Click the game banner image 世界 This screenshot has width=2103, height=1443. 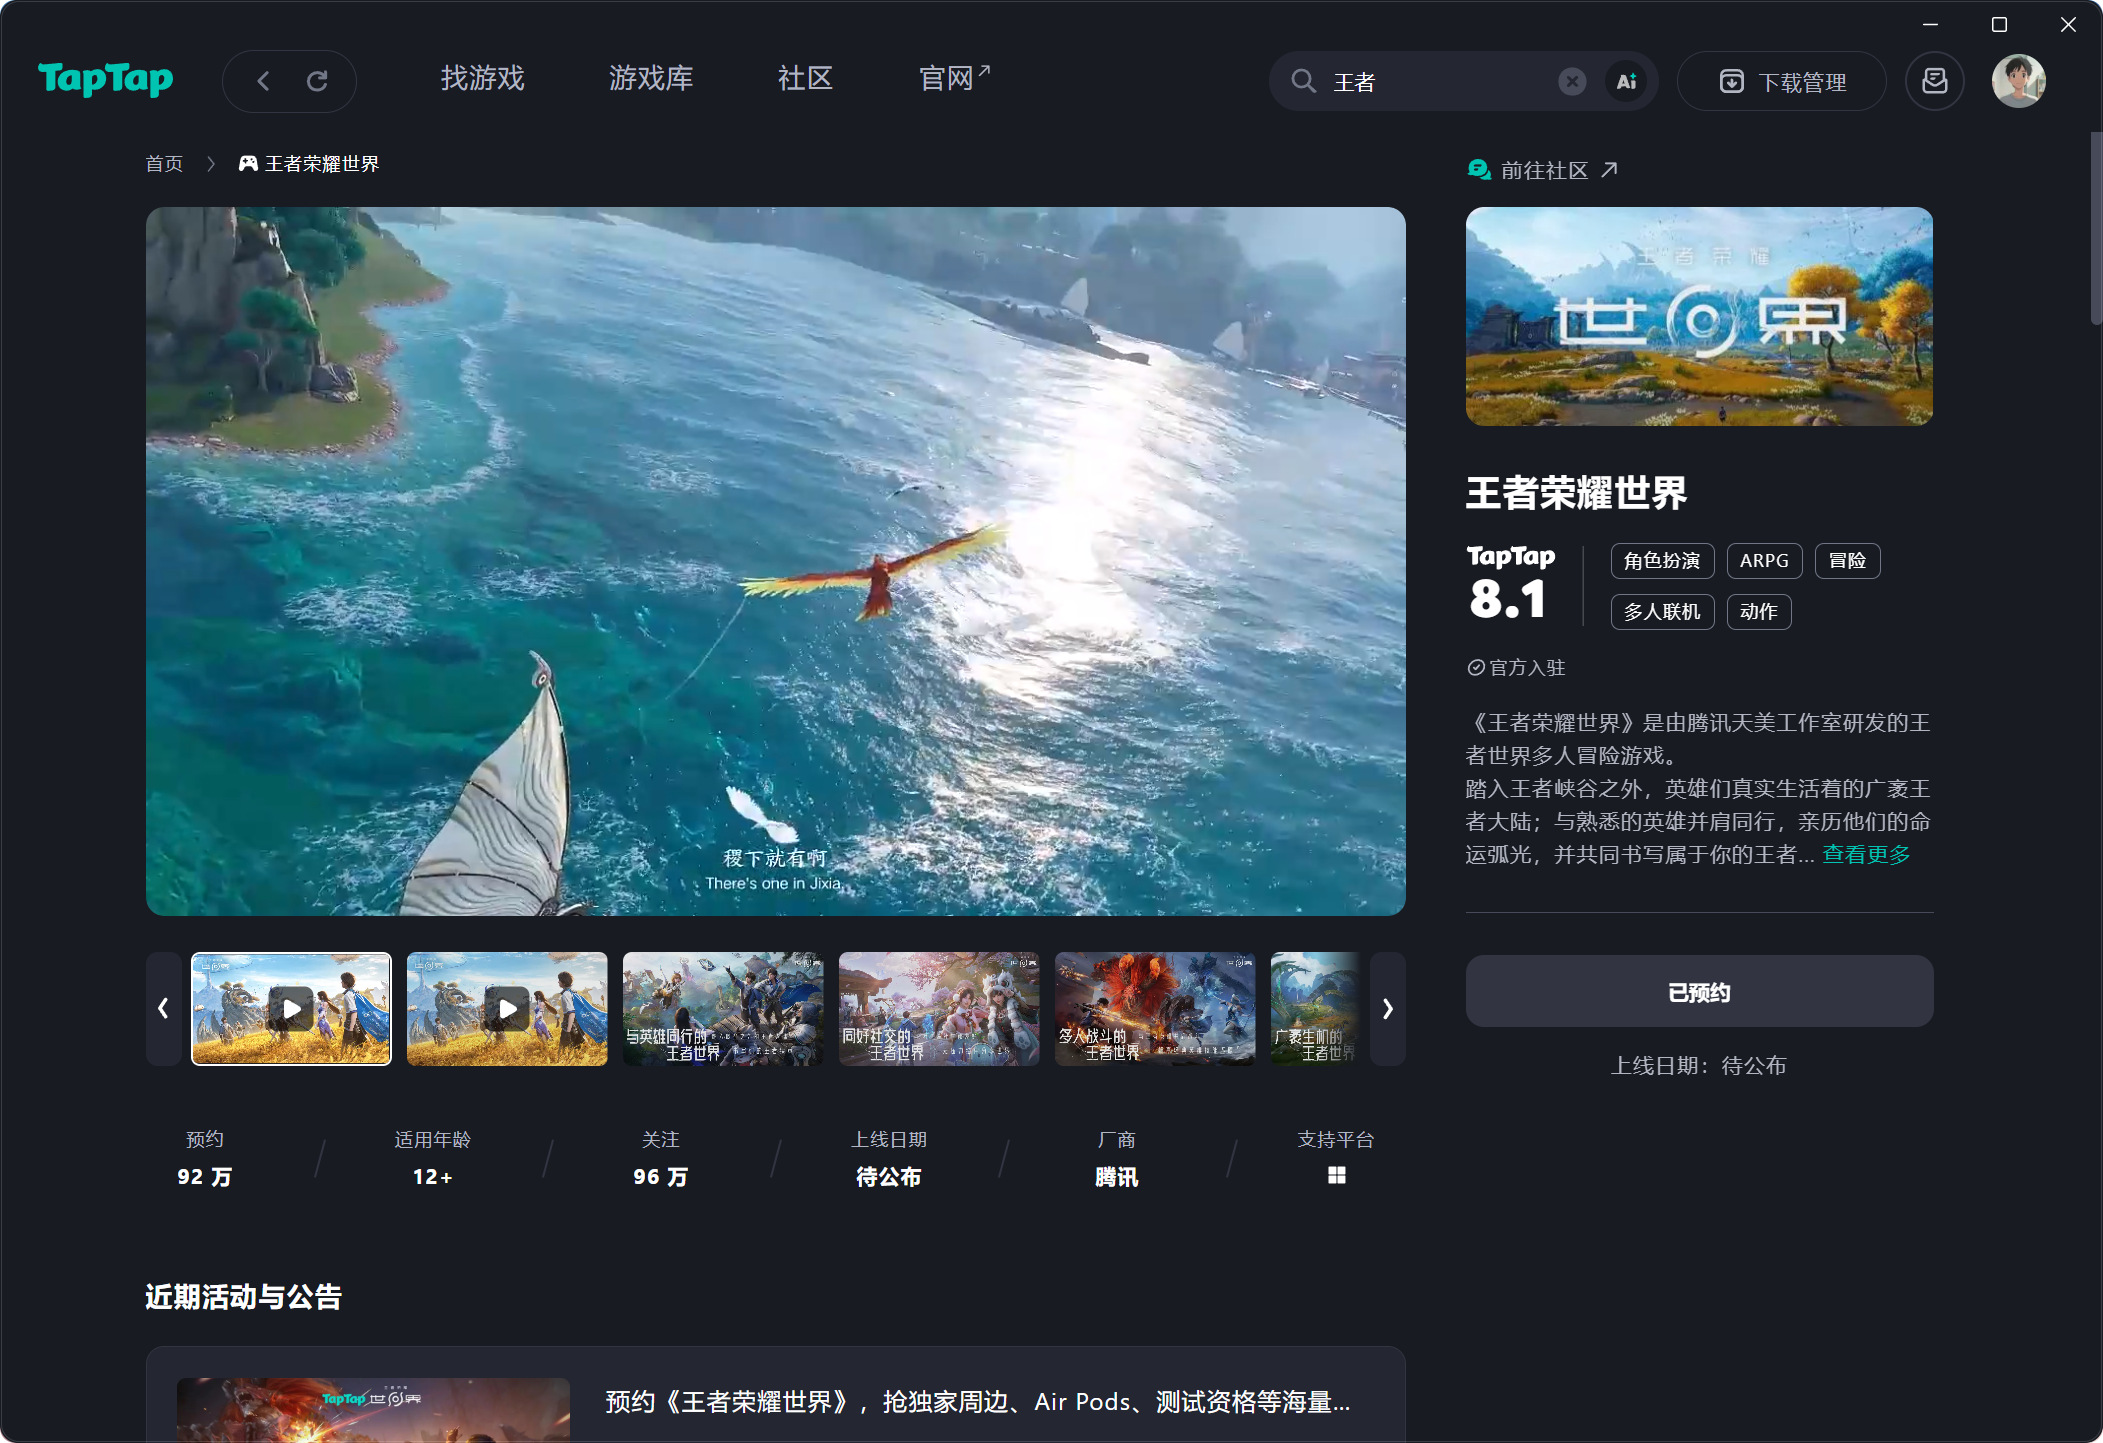(1699, 316)
